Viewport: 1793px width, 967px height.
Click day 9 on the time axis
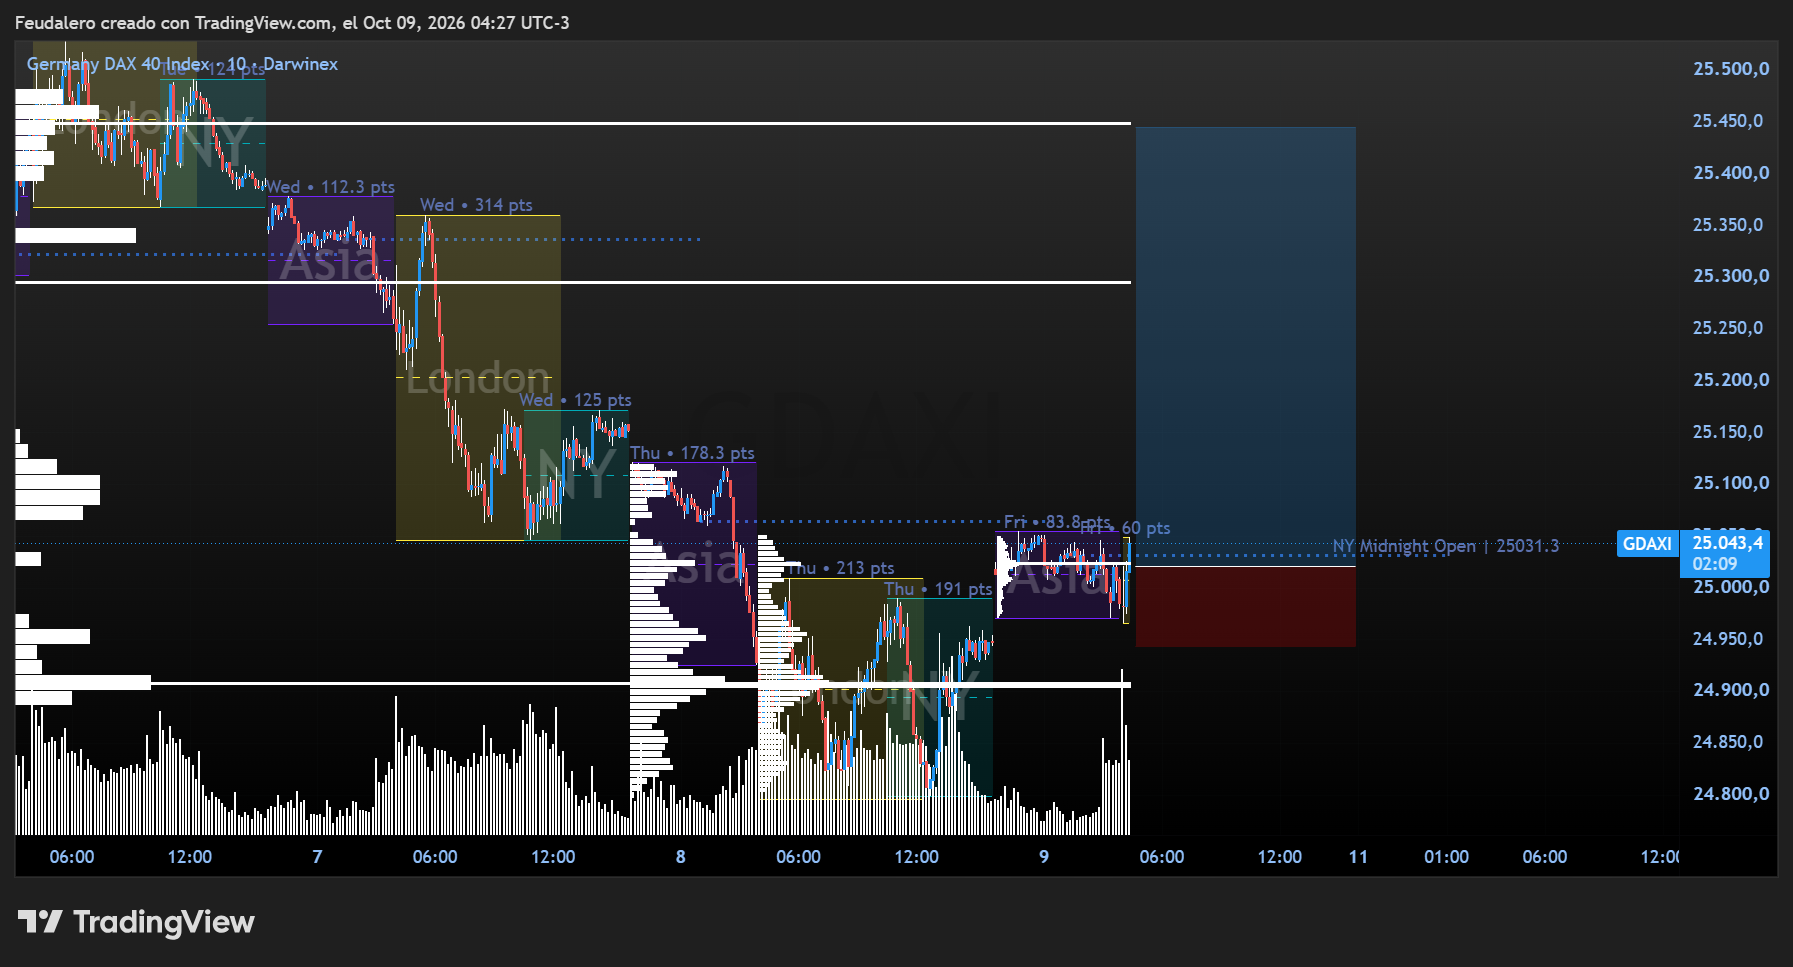point(1043,857)
